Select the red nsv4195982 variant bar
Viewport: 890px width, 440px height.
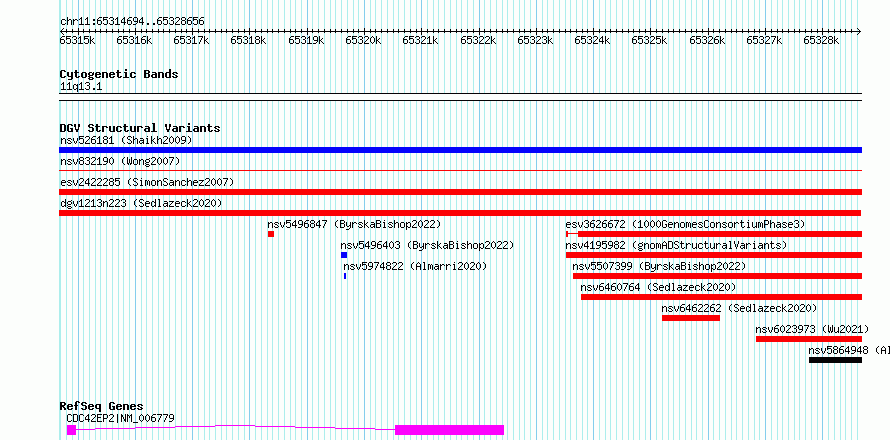coord(714,255)
